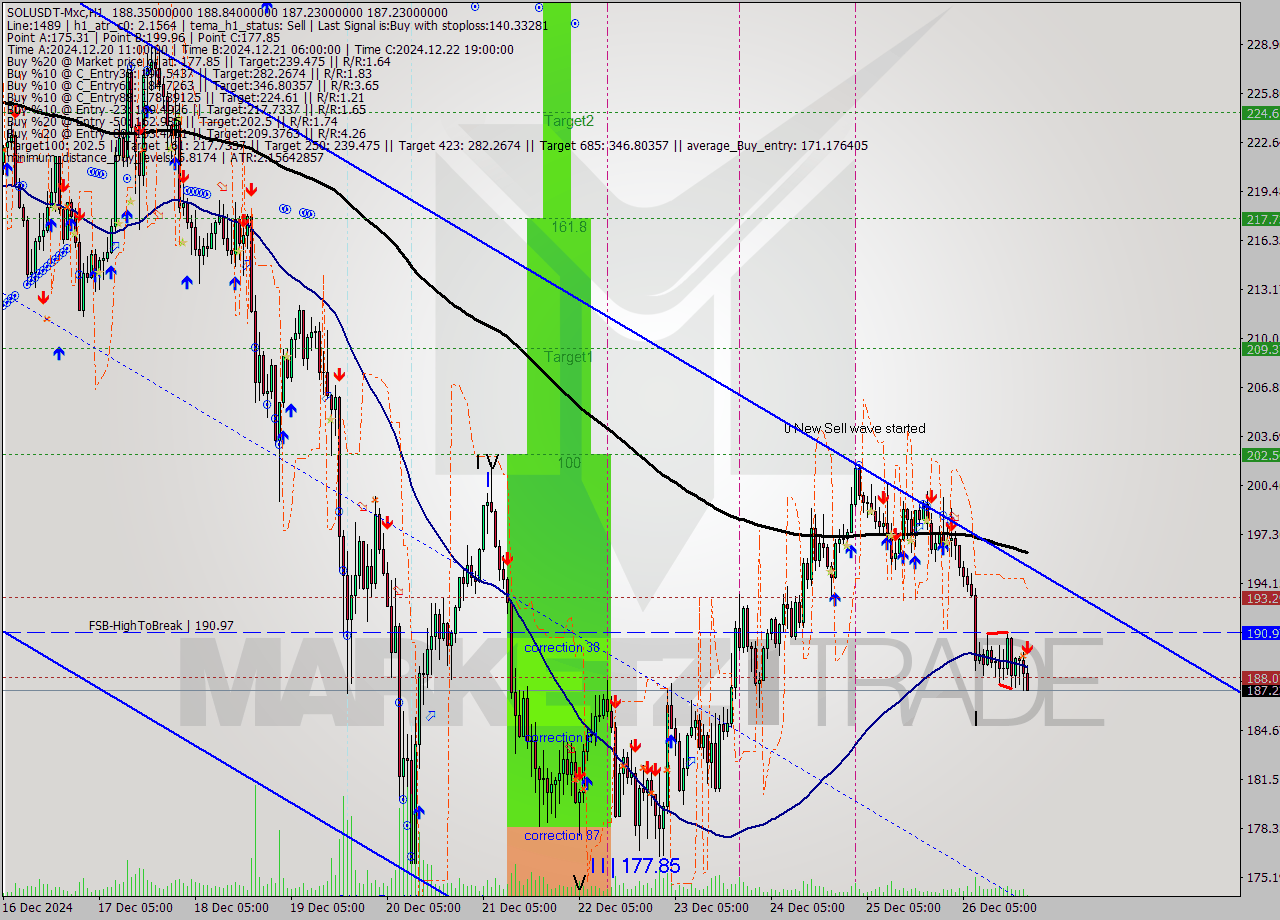Click the current price 187.2 tag

pos(1260,690)
